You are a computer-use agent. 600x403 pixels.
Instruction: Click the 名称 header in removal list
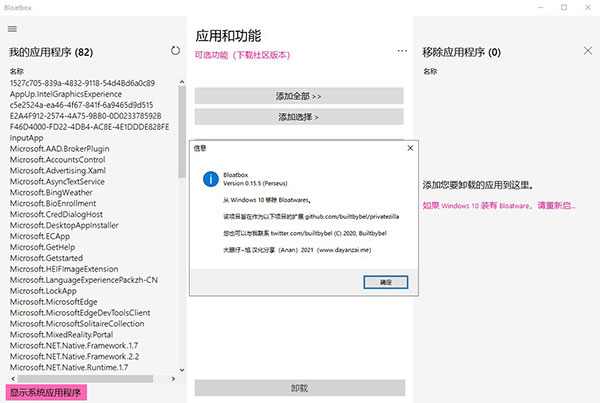pos(430,71)
